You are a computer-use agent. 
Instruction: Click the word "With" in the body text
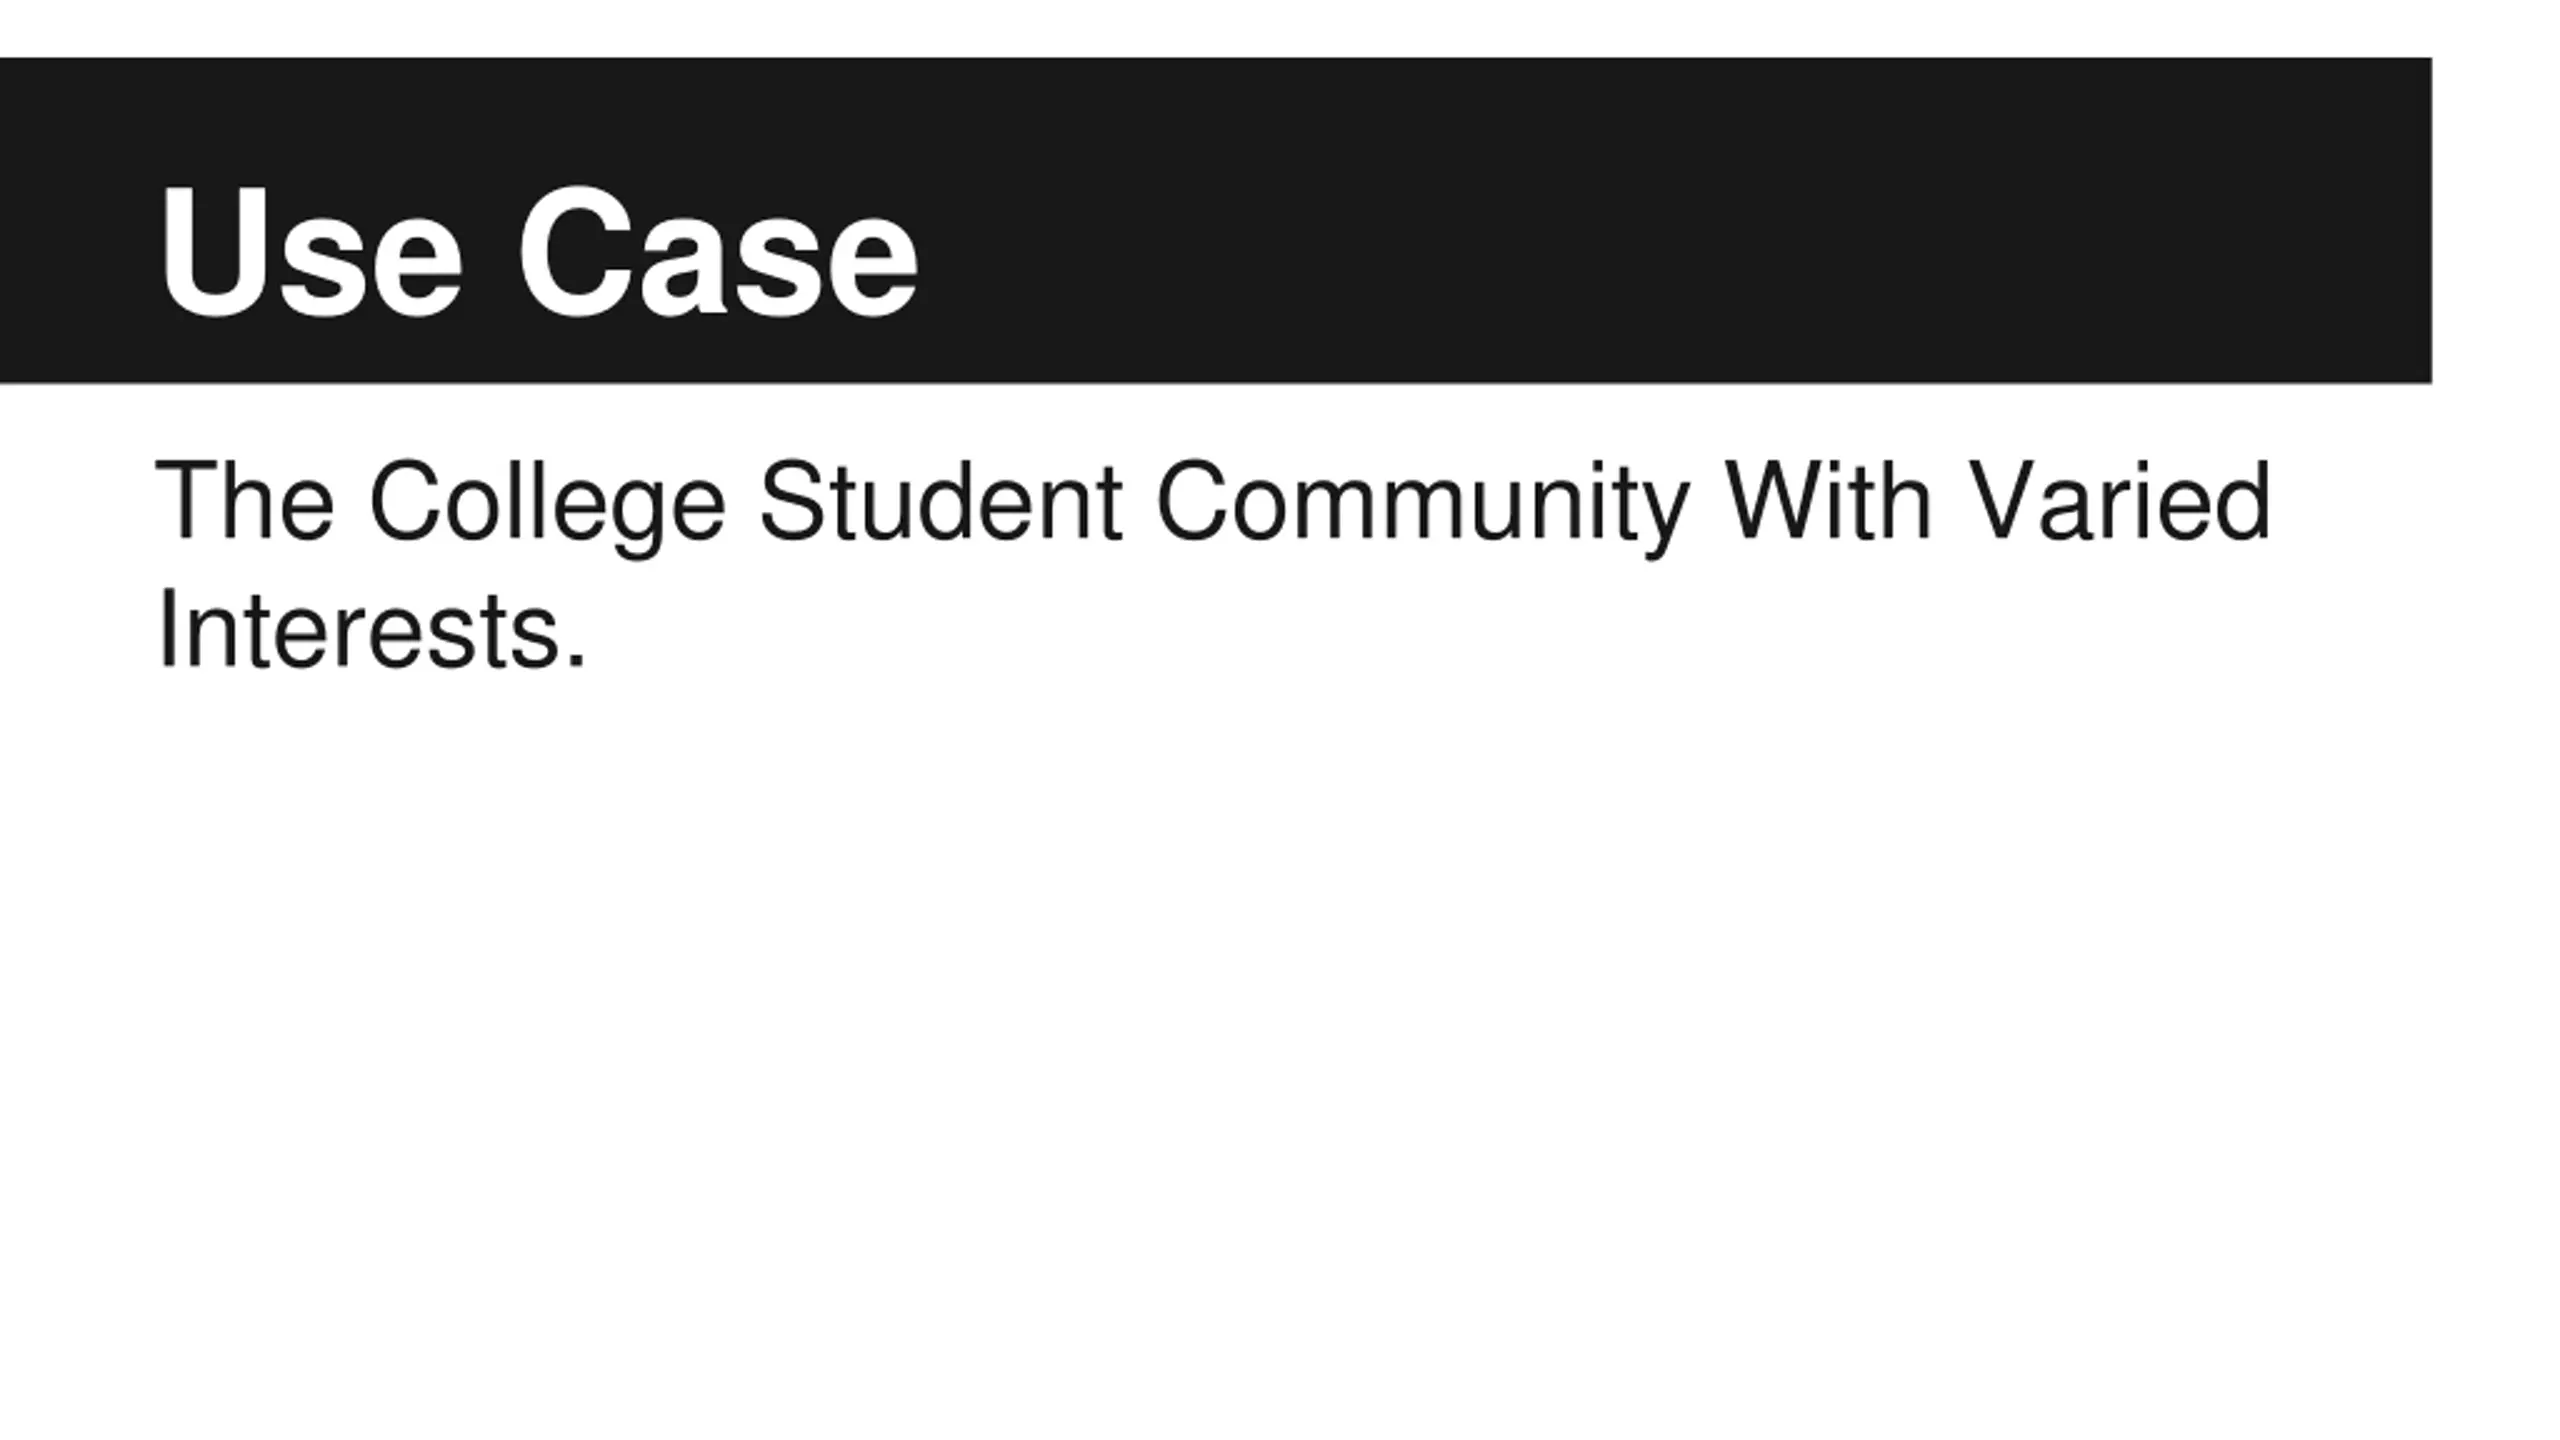[1828, 502]
